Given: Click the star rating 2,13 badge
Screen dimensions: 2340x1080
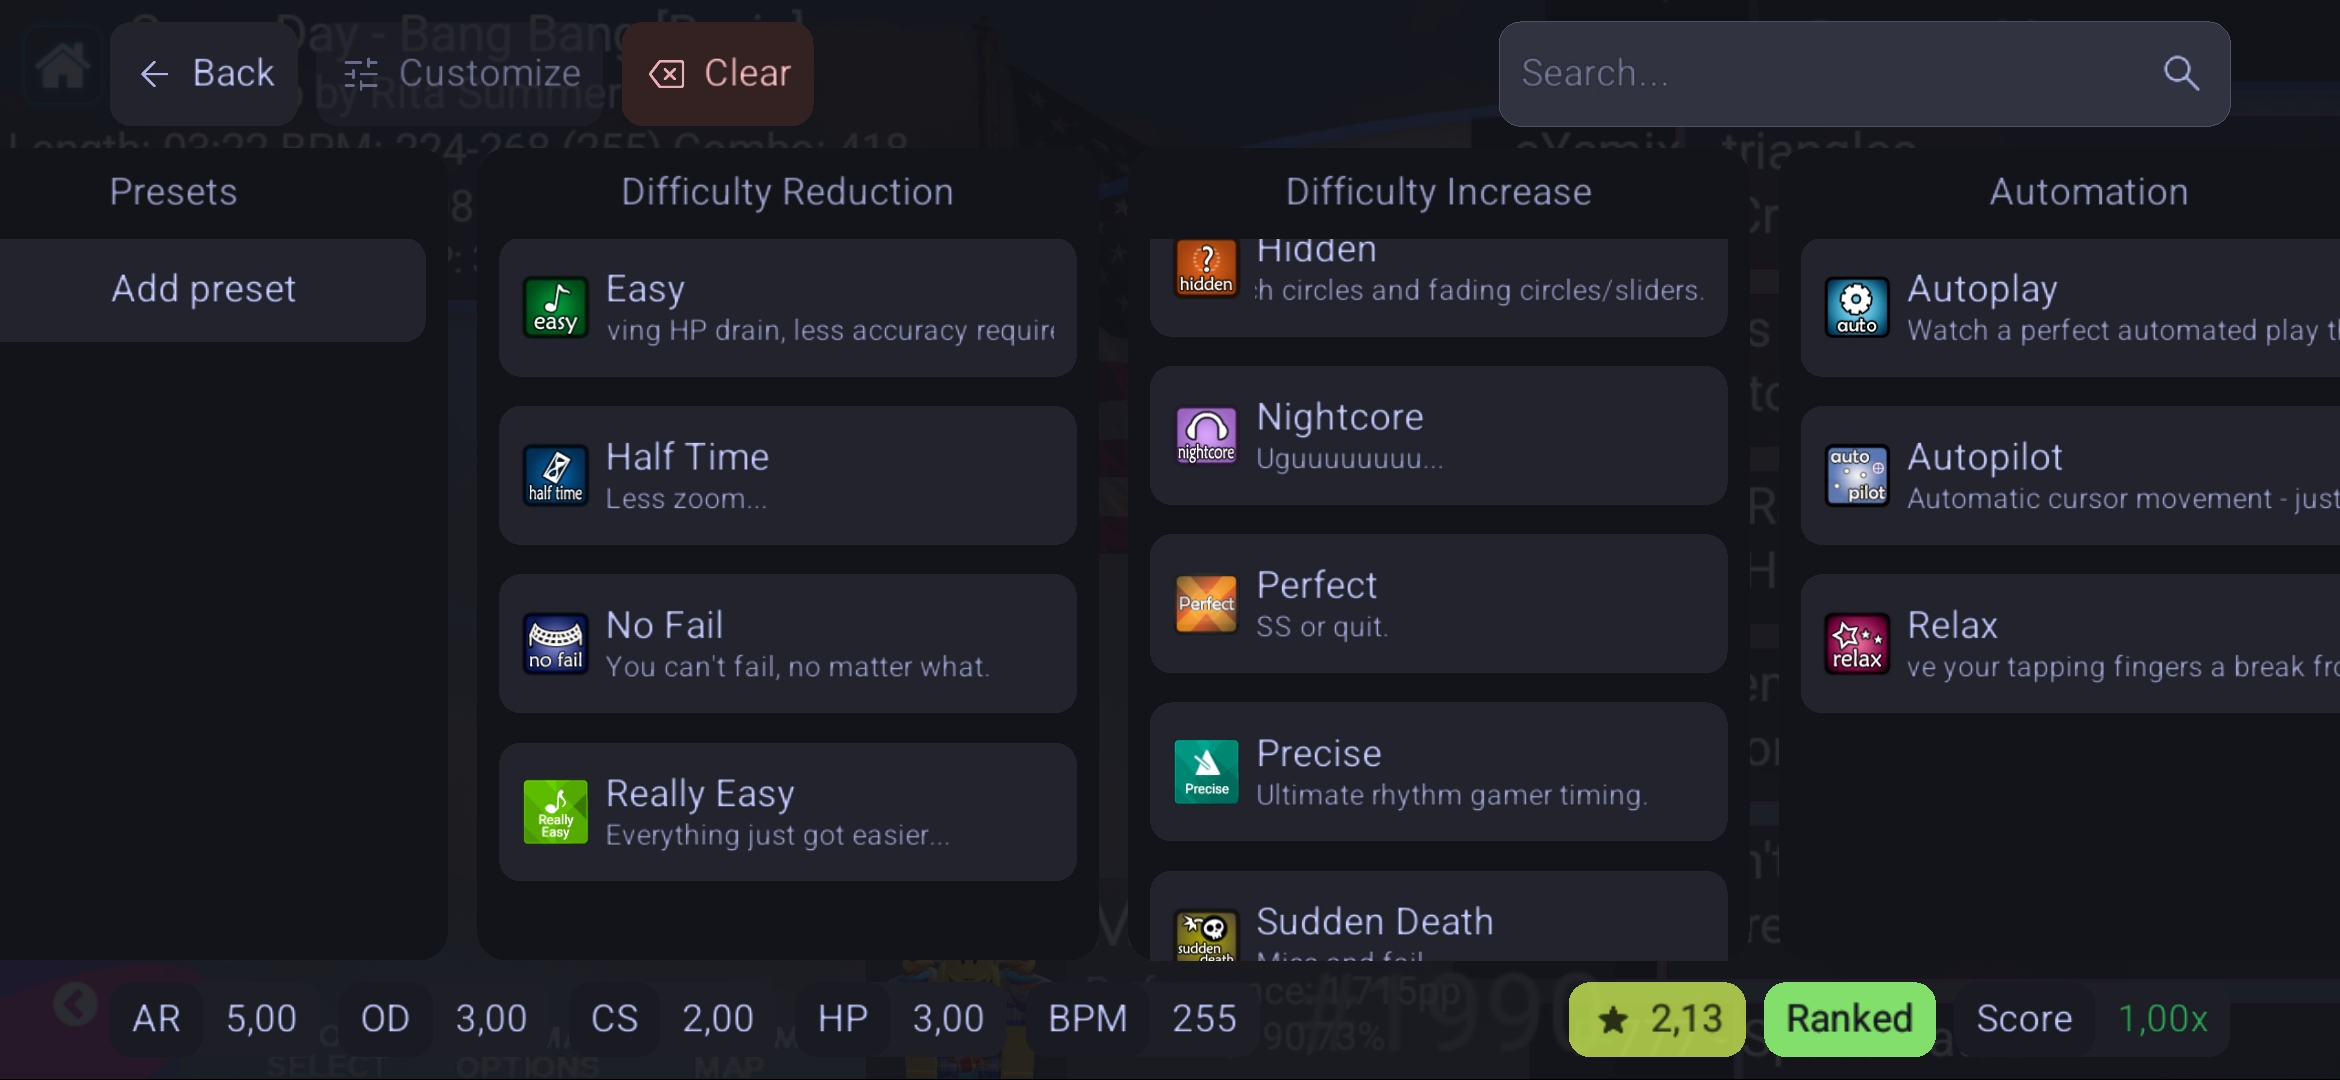Looking at the screenshot, I should 1657,1019.
